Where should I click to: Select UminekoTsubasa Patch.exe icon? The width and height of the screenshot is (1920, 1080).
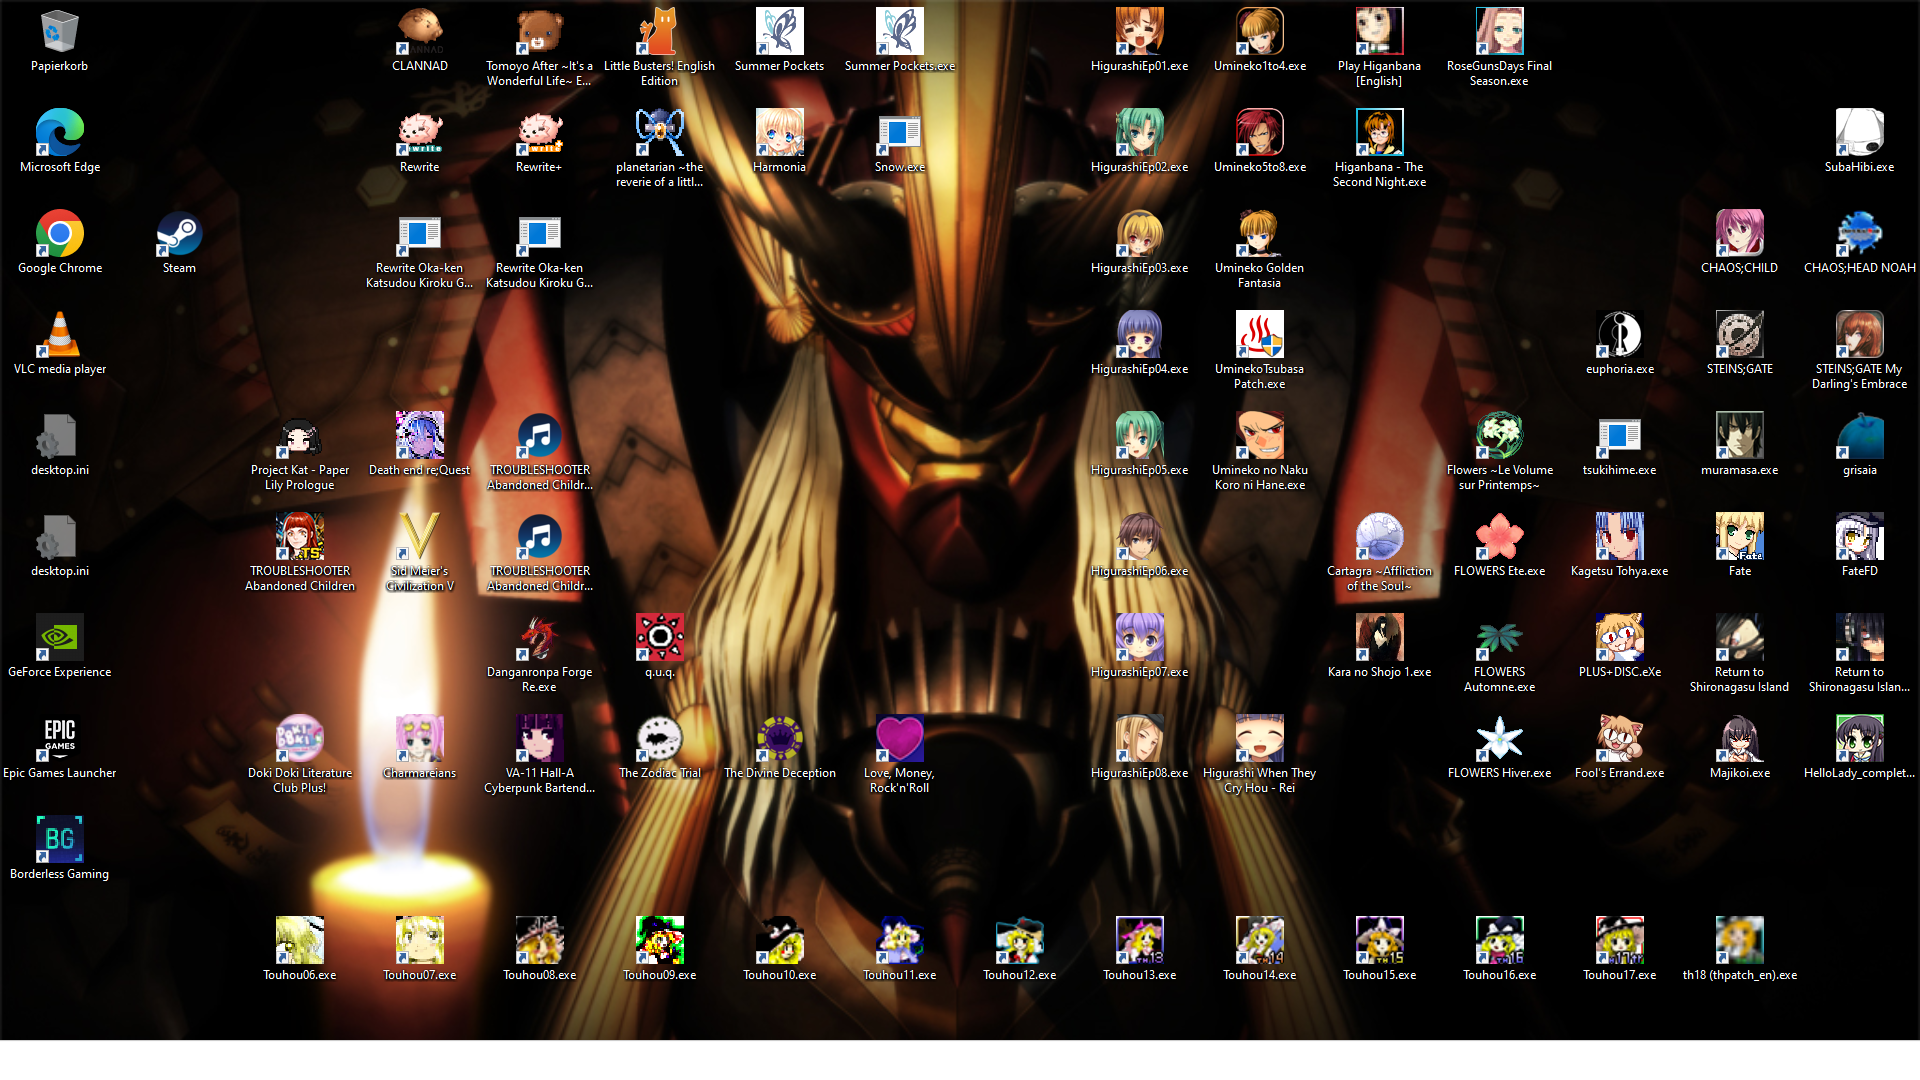pos(1259,335)
